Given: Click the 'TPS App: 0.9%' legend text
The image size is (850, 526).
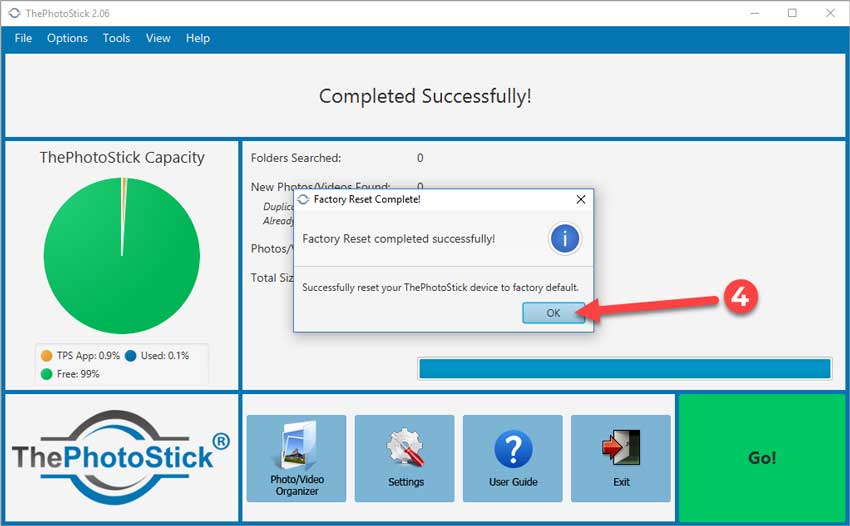Looking at the screenshot, I should pos(88,356).
